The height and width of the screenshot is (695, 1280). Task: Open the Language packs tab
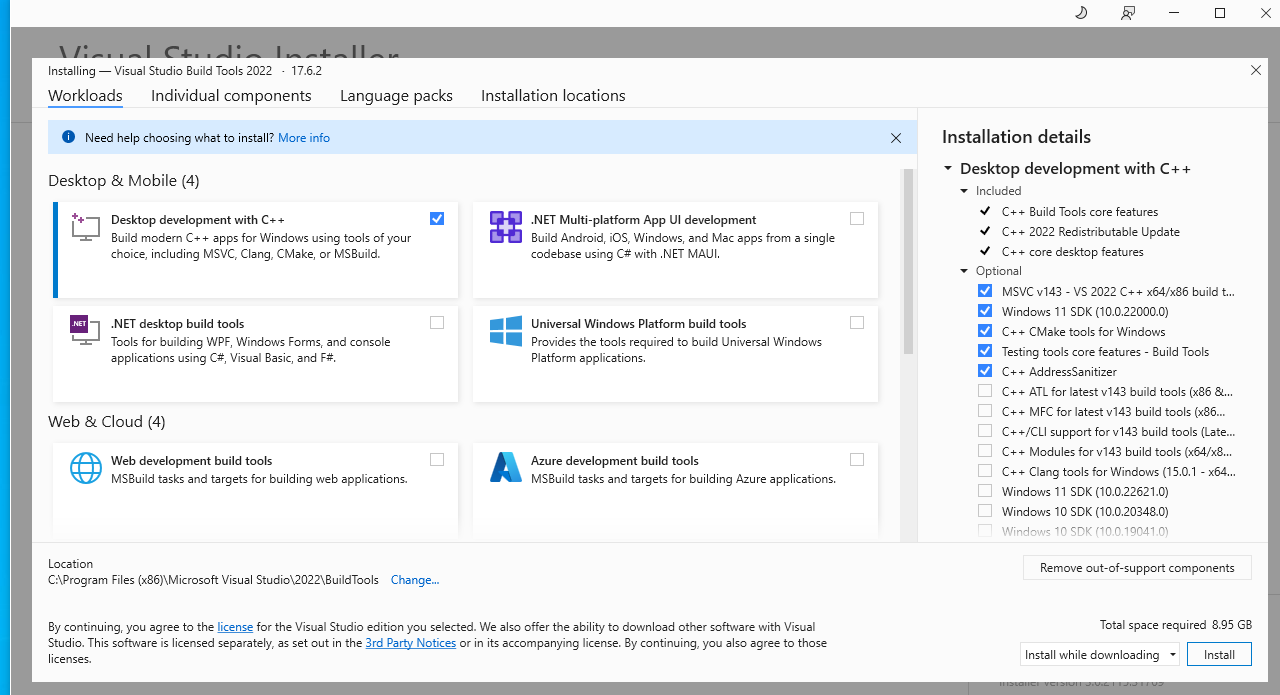click(396, 96)
